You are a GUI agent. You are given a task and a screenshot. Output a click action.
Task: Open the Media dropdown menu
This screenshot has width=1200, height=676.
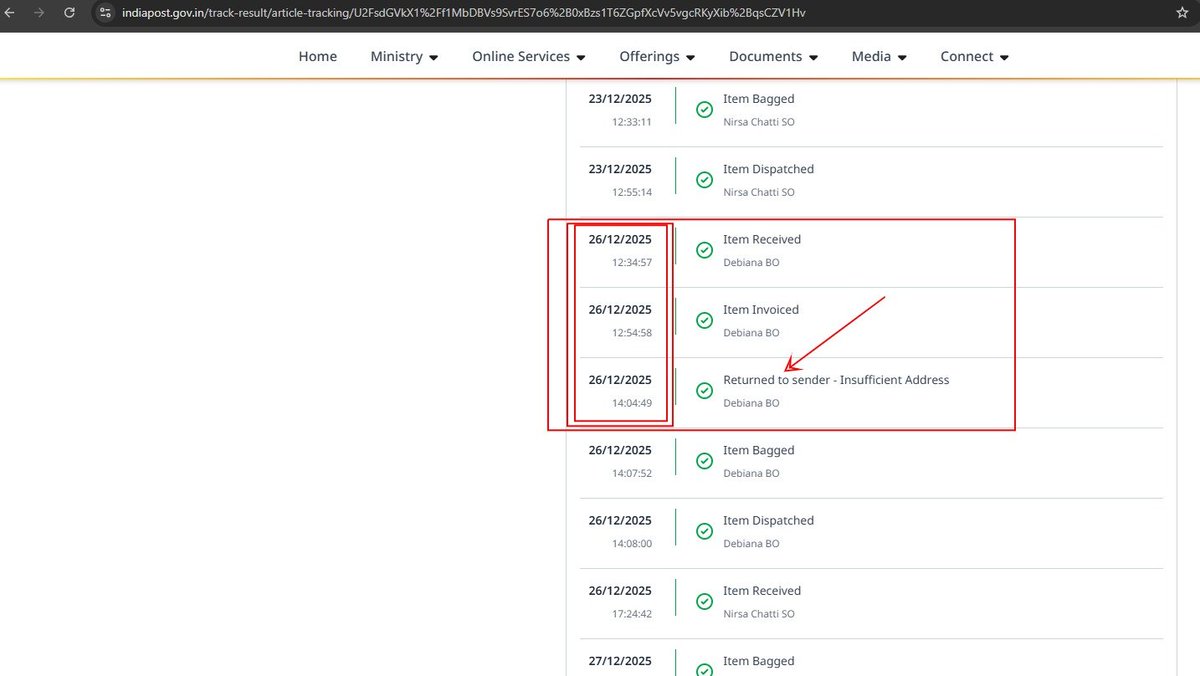(x=879, y=57)
